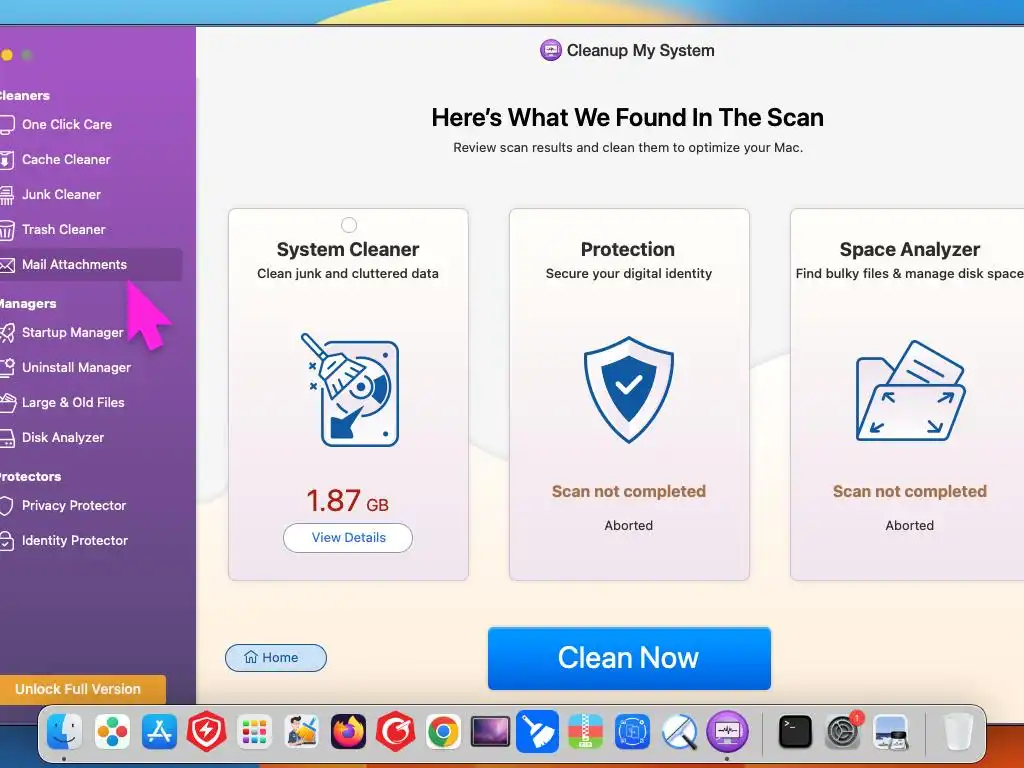Click View Details under 1.87 GB
The width and height of the screenshot is (1024, 768).
pos(348,537)
